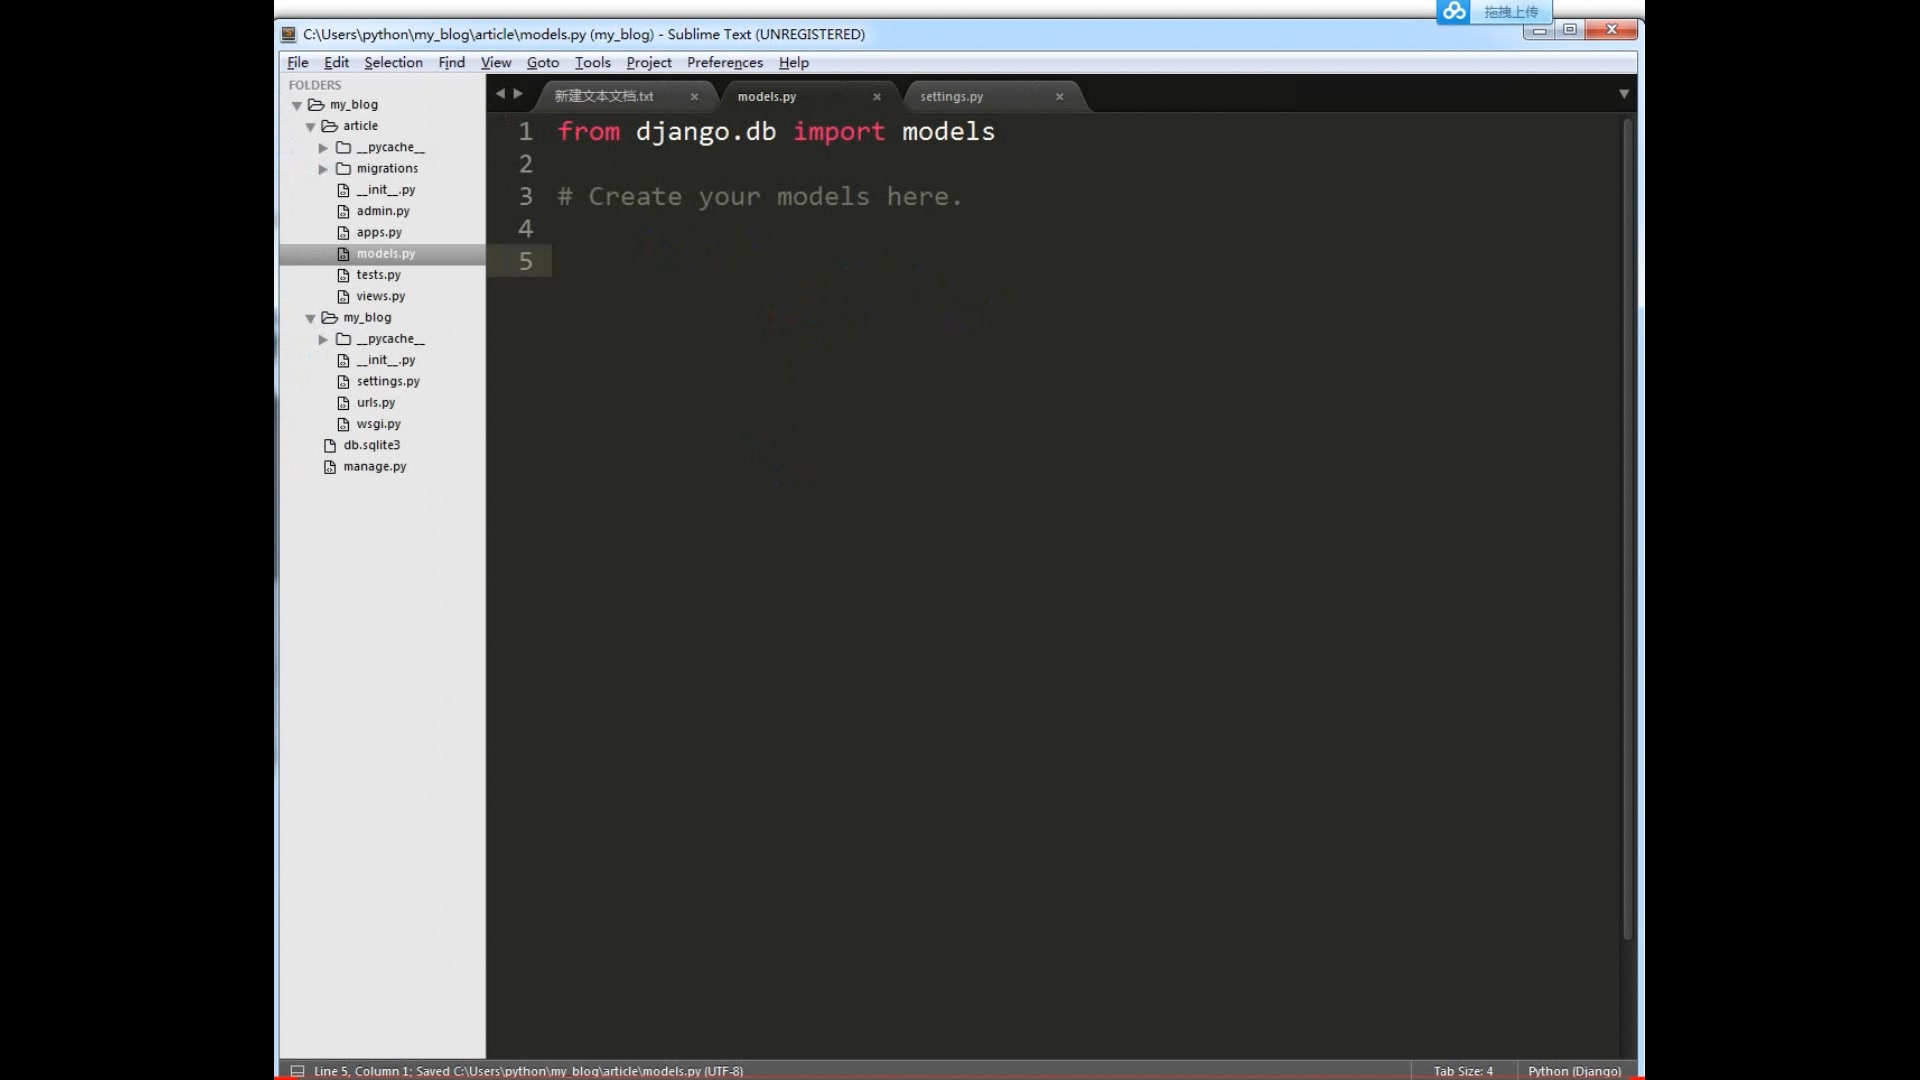Close the settings.py tab

(x=1059, y=97)
